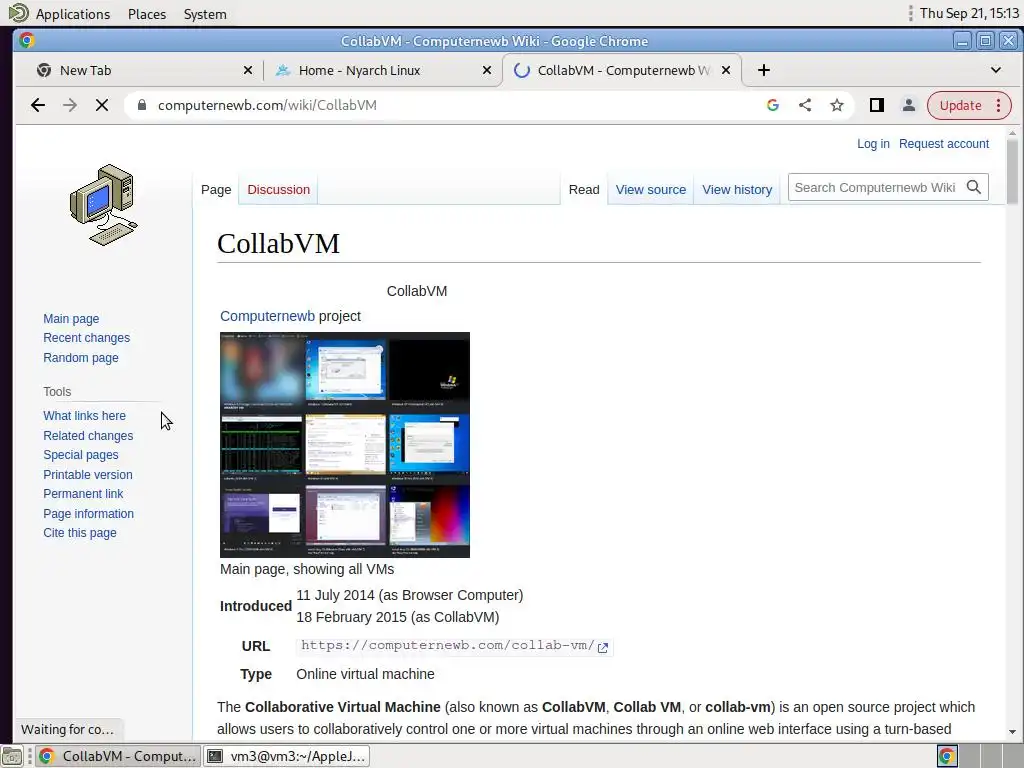
Task: Go back to the previous page
Action: (x=38, y=105)
